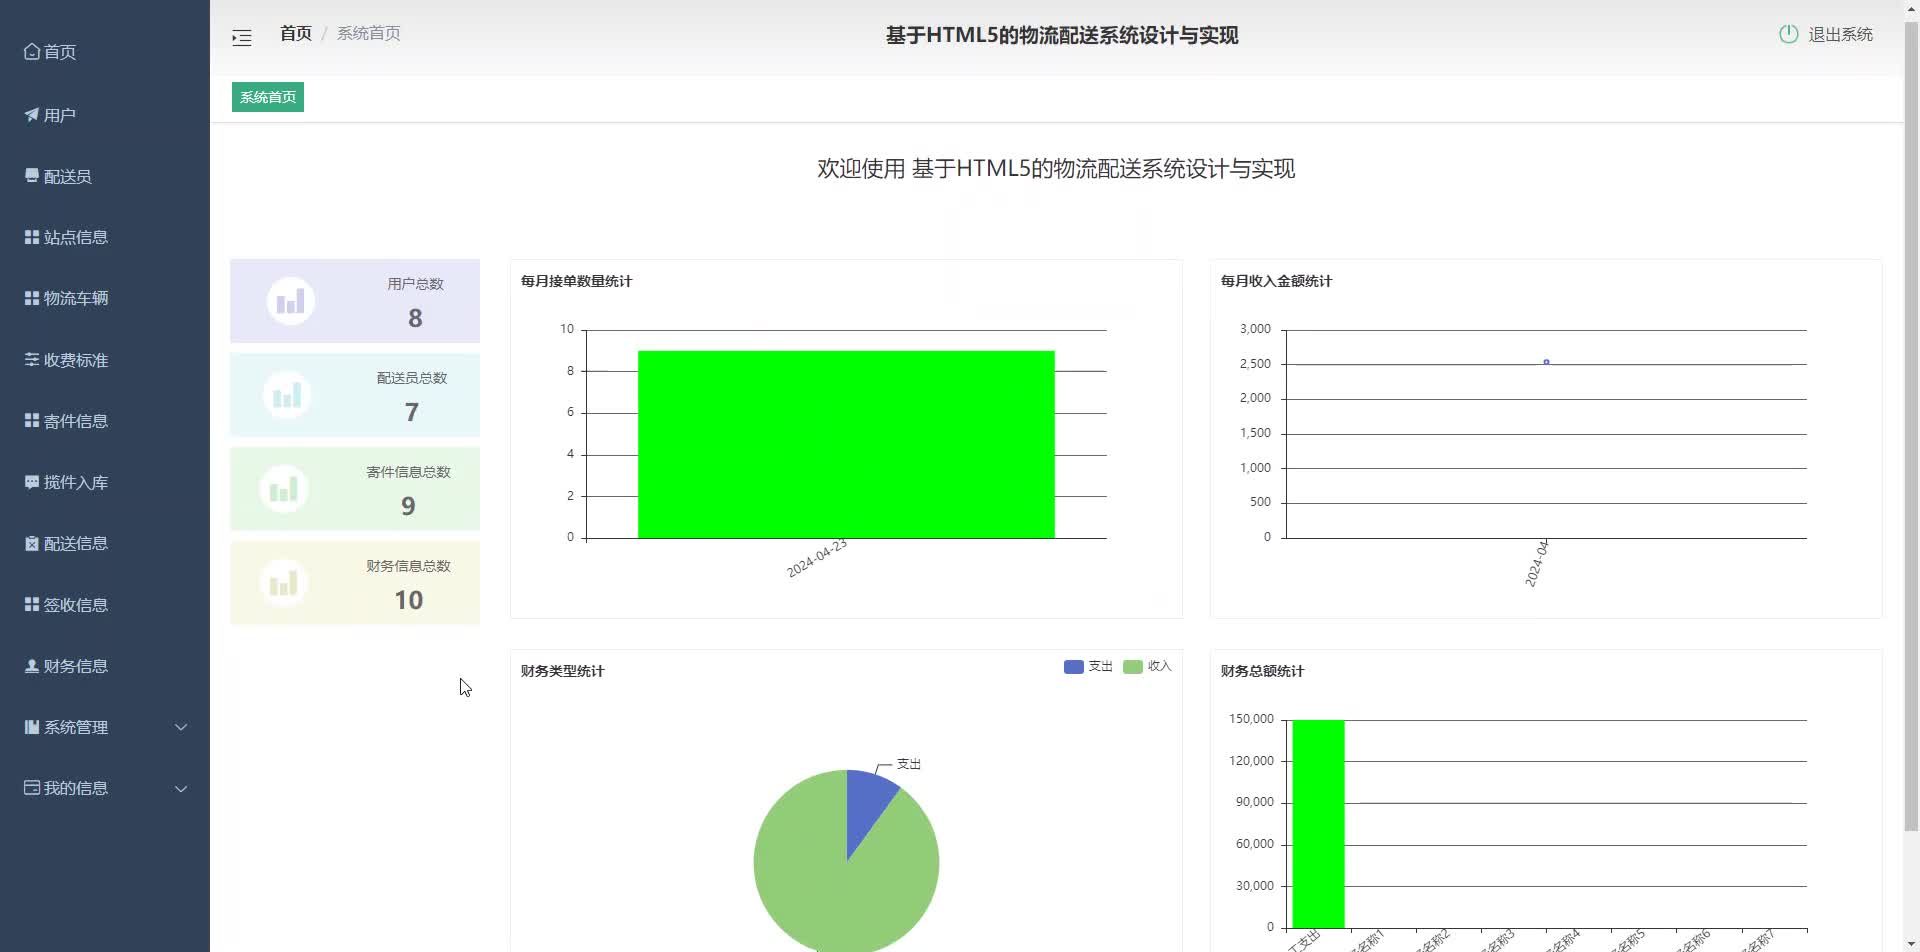1920x952 pixels.
Task: Click the icon beside 配送员
Action: pyautogui.click(x=32, y=176)
